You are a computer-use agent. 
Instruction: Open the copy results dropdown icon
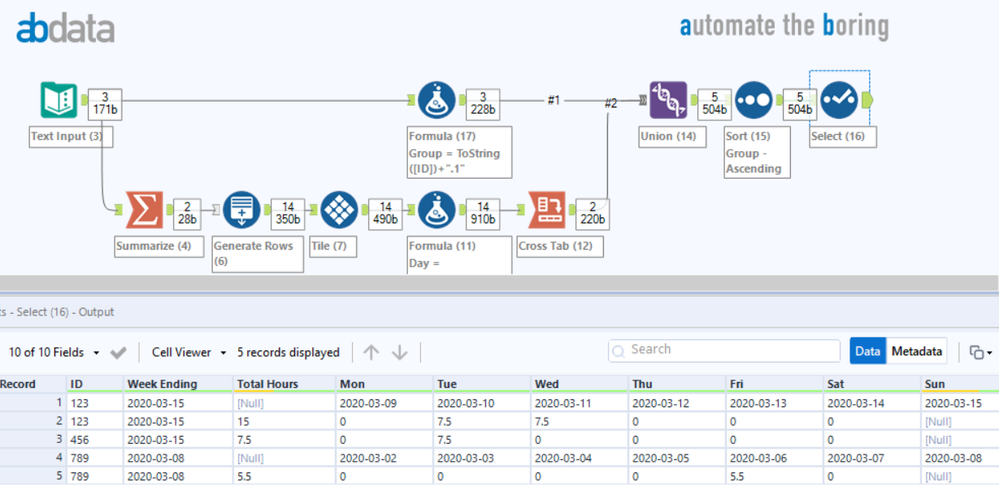[981, 352]
